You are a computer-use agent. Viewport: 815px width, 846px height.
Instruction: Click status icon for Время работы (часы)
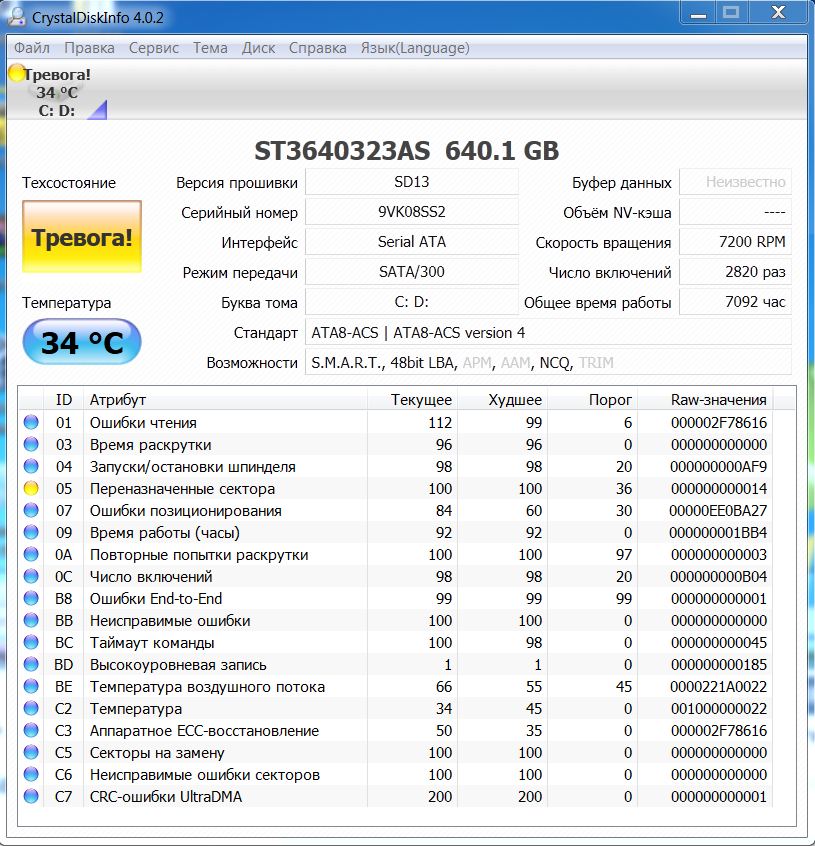(31, 532)
